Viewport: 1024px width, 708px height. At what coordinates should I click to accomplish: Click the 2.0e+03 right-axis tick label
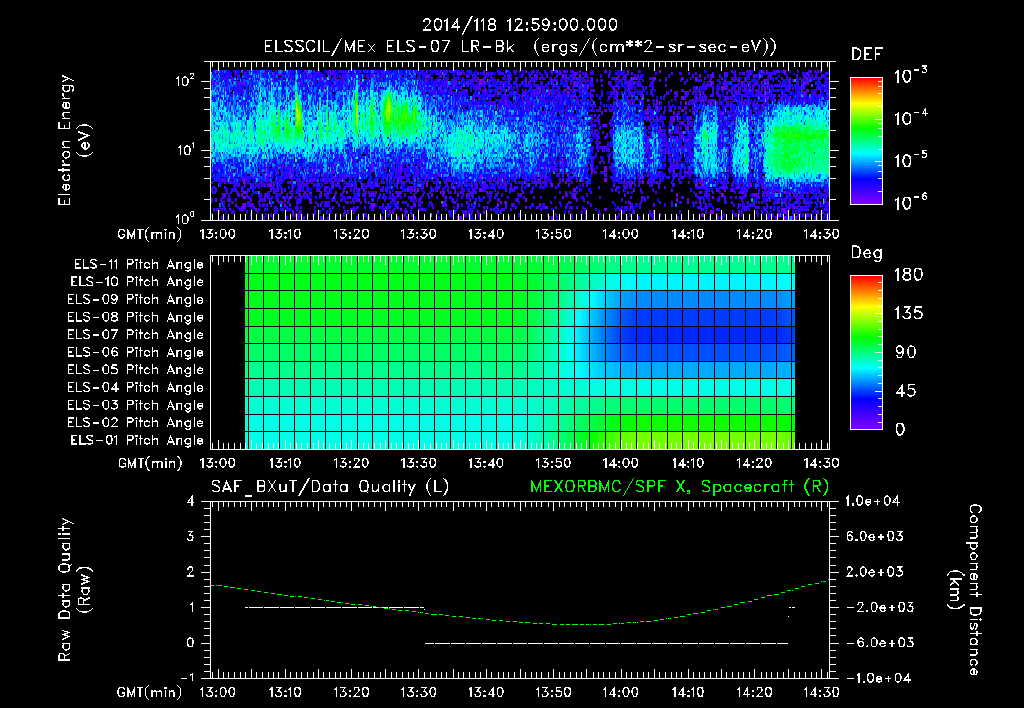pyautogui.click(x=874, y=571)
